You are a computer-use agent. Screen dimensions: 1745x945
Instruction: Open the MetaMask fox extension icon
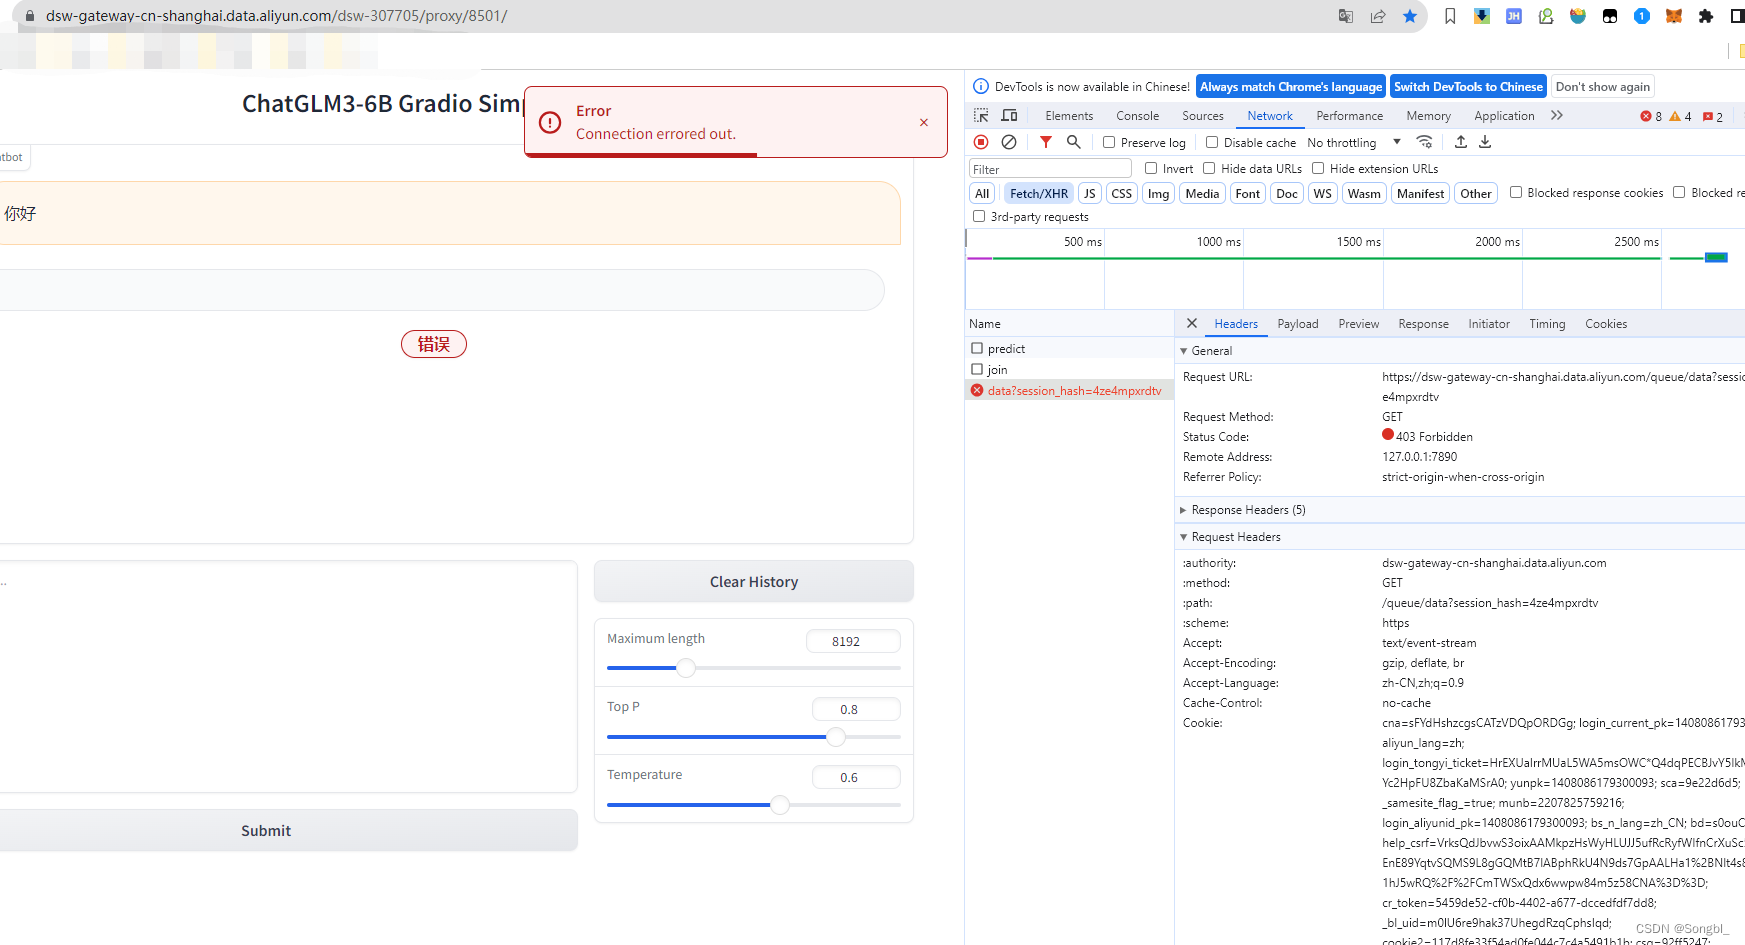click(x=1674, y=16)
